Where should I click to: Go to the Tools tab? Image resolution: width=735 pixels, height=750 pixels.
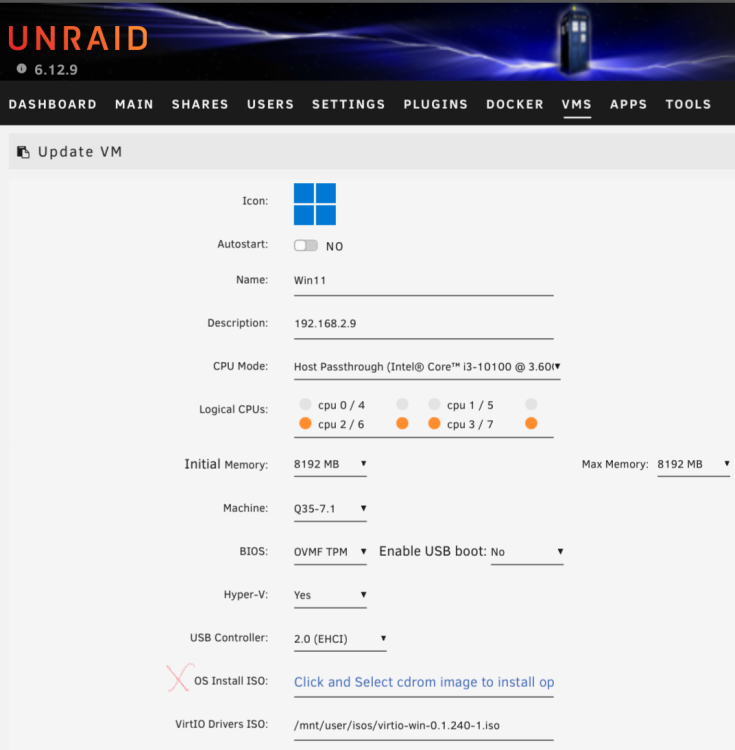tap(688, 104)
